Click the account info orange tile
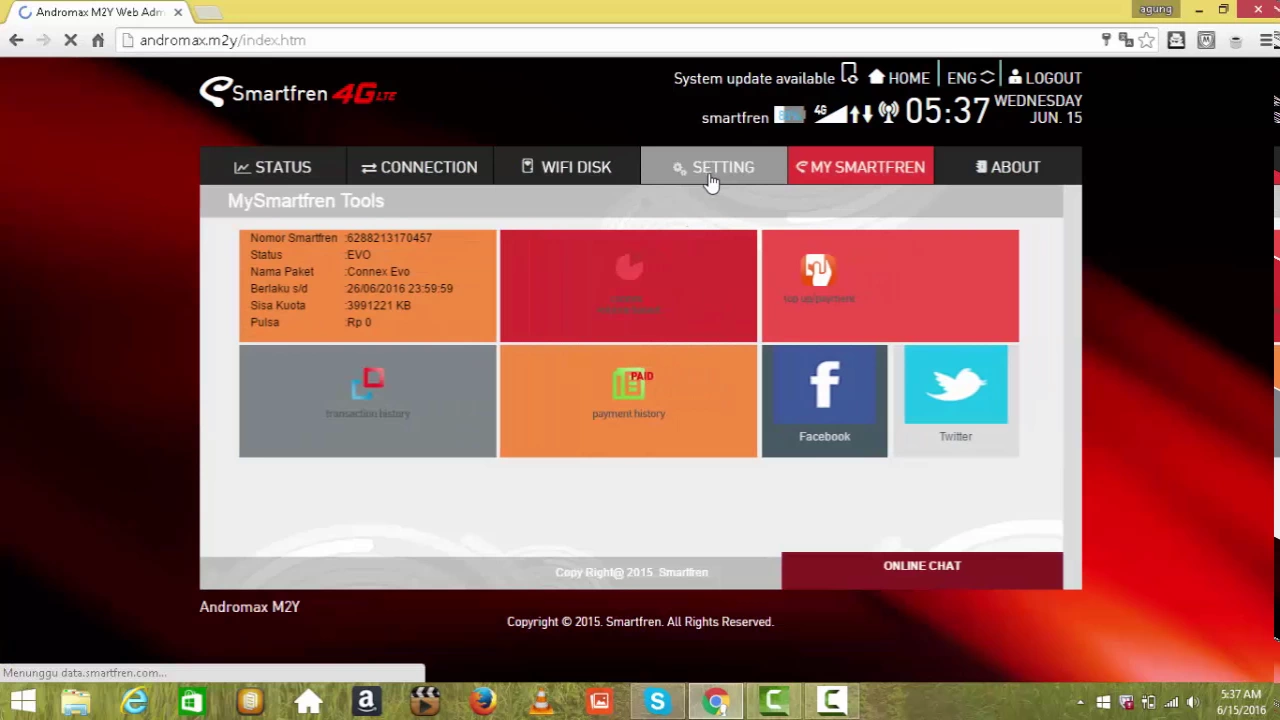1280x720 pixels. (x=367, y=286)
